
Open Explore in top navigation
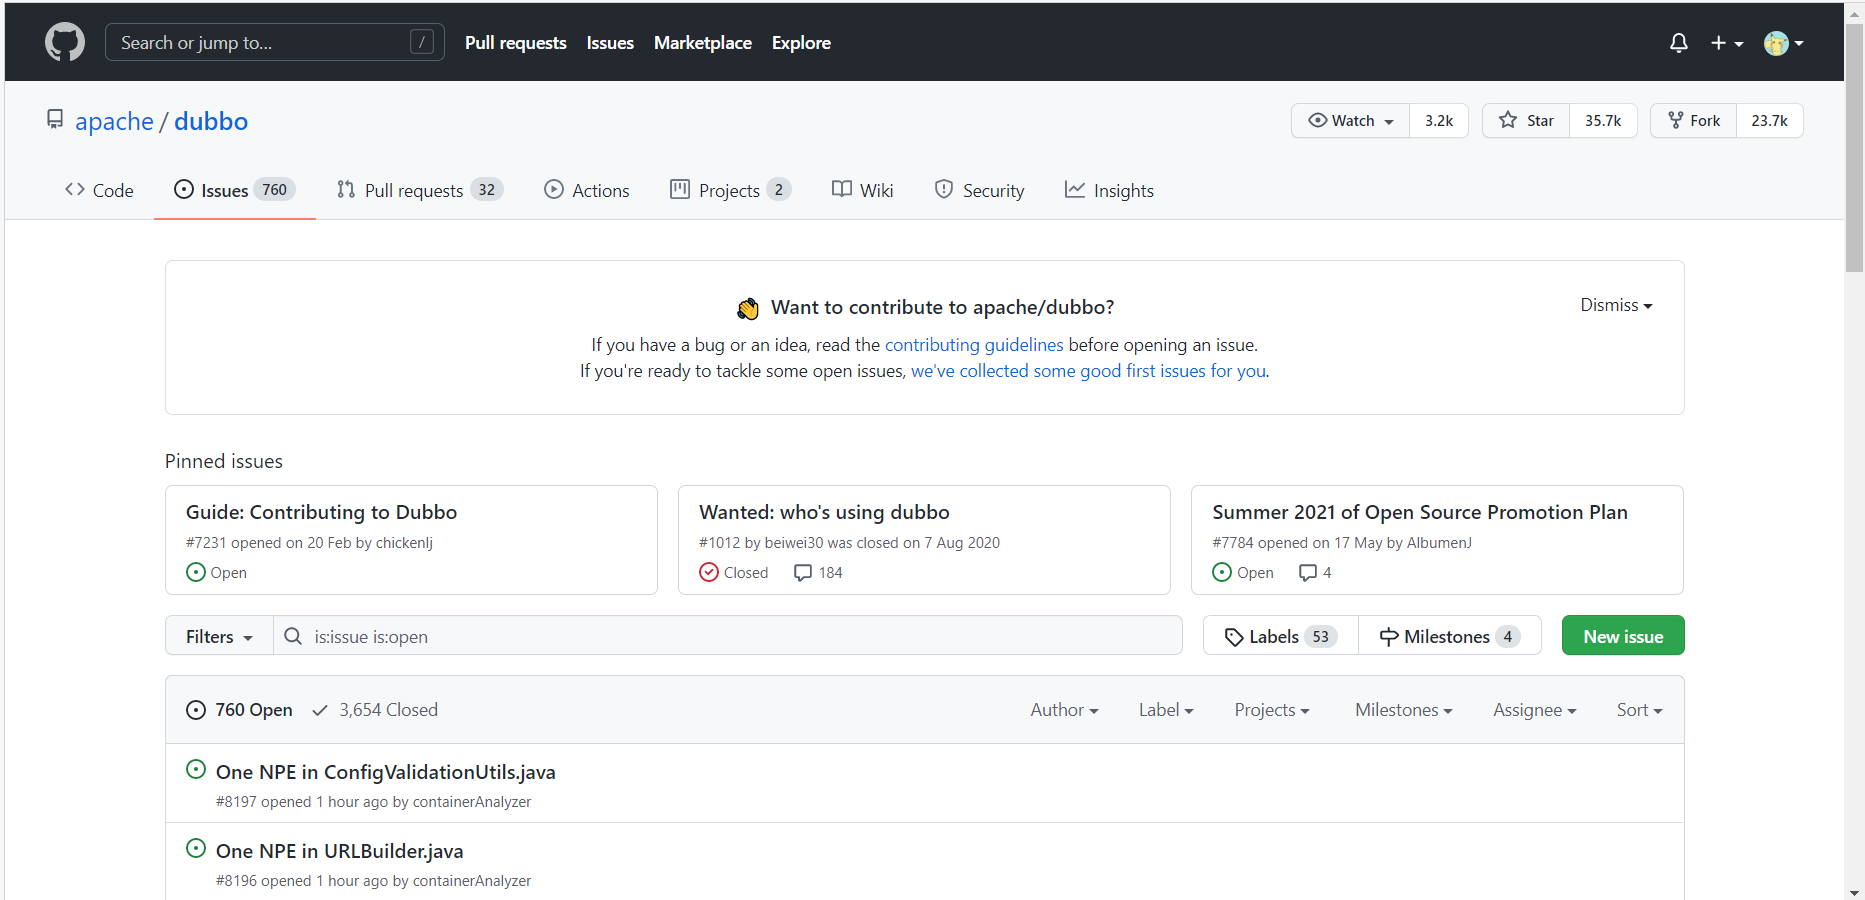pos(801,43)
